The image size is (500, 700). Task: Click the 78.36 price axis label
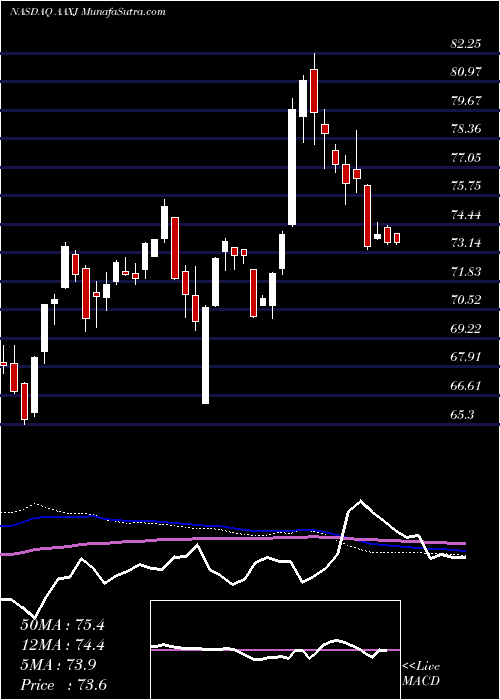[466, 129]
